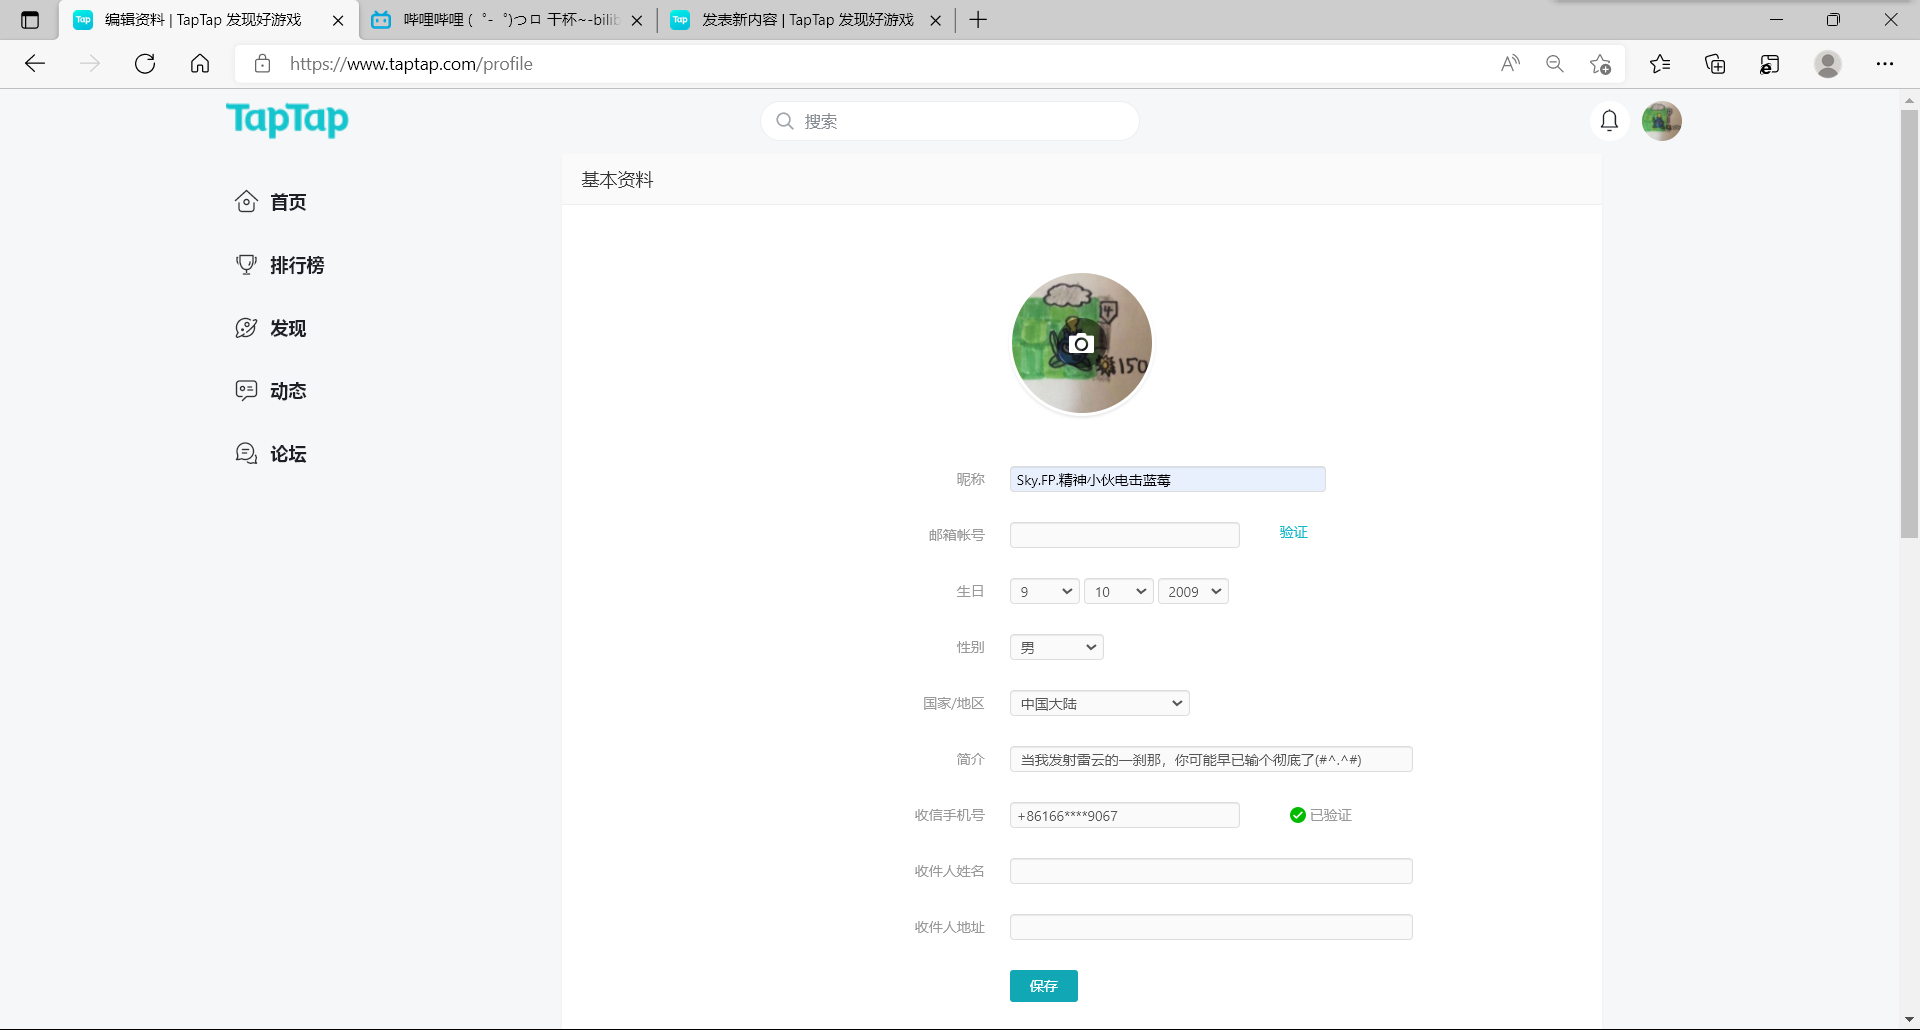
Task: Close the 发表新内容 browser tab
Action: pos(935,20)
